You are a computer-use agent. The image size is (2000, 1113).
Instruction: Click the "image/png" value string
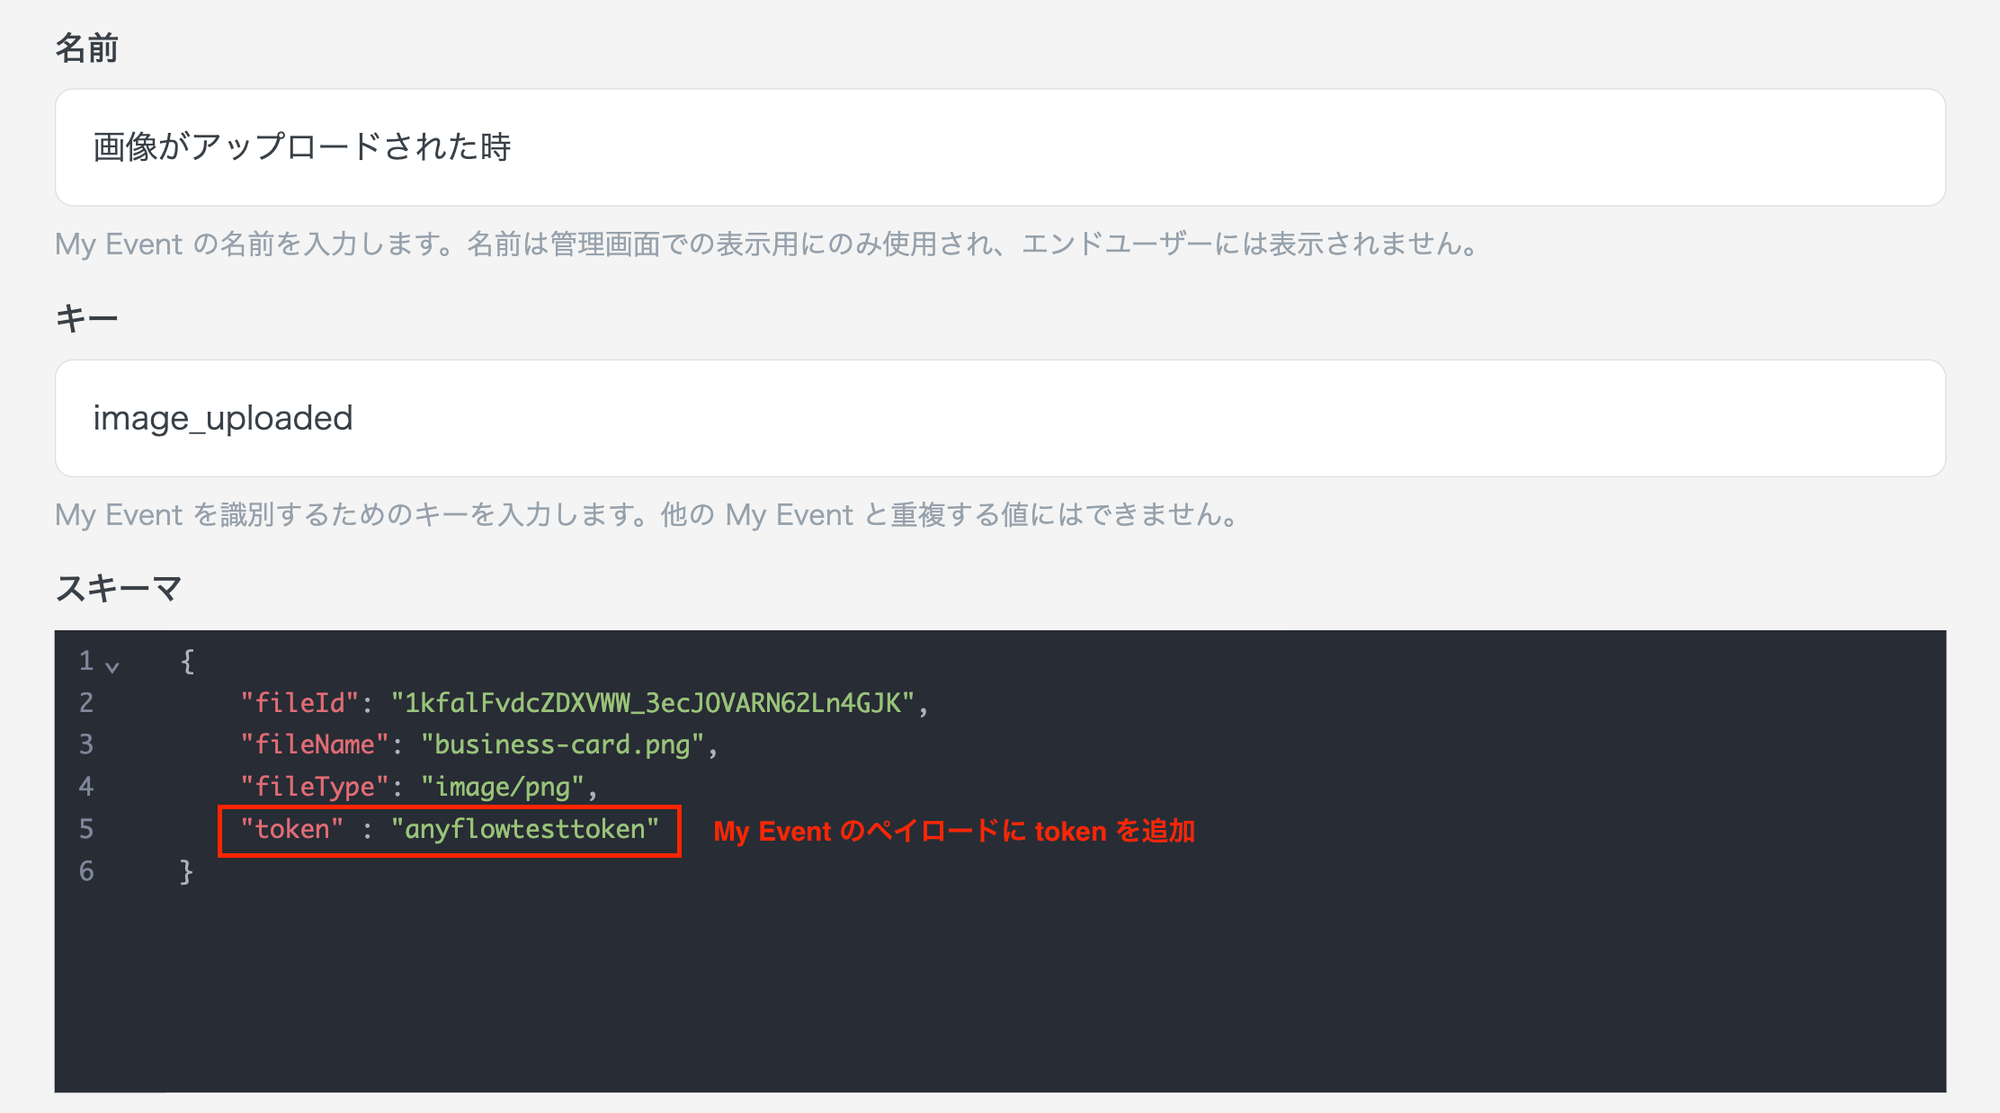[502, 787]
